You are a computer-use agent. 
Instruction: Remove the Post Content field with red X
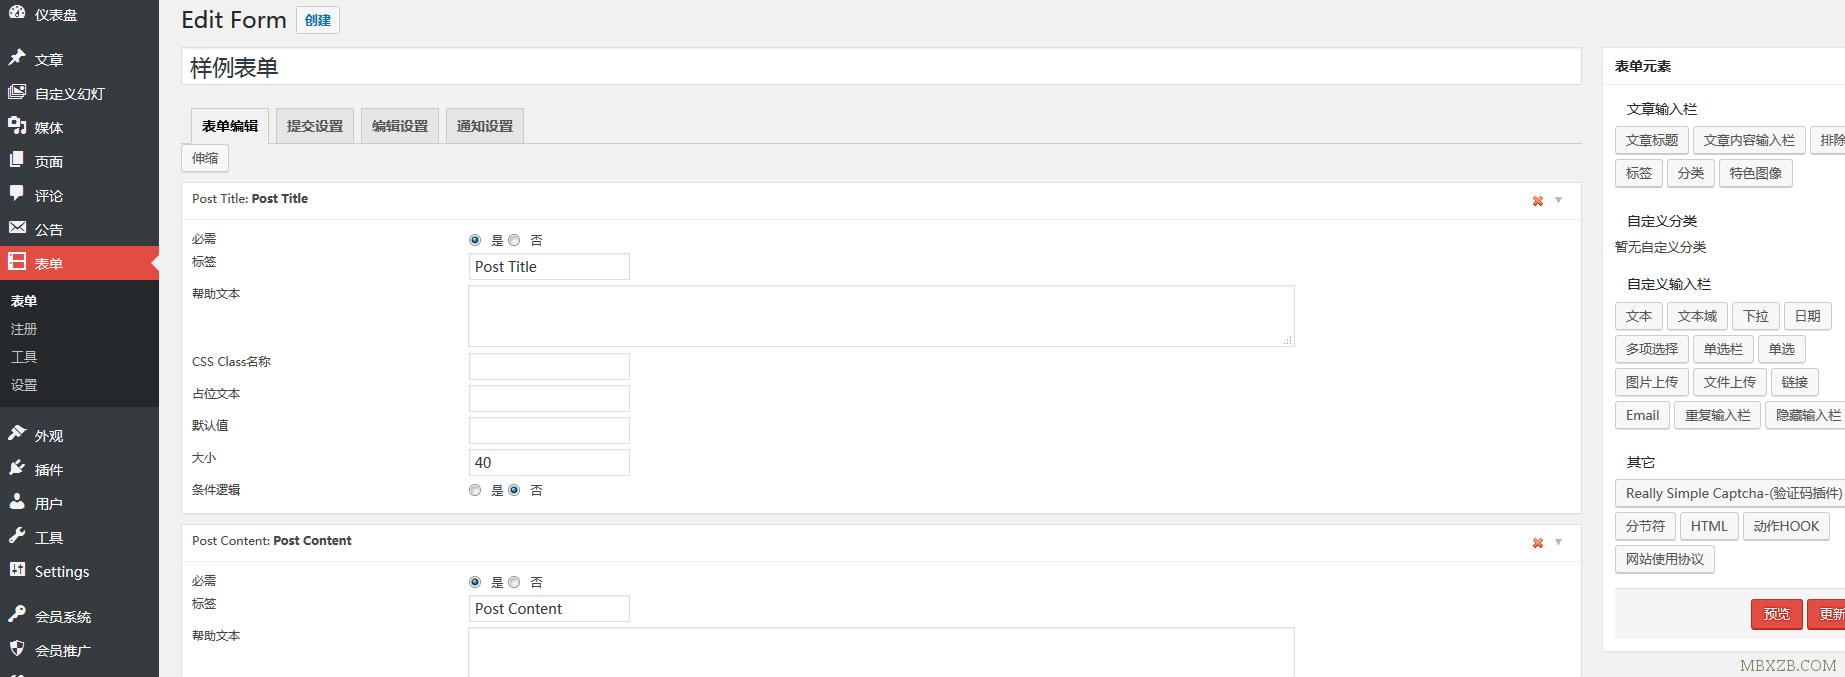pyautogui.click(x=1537, y=542)
